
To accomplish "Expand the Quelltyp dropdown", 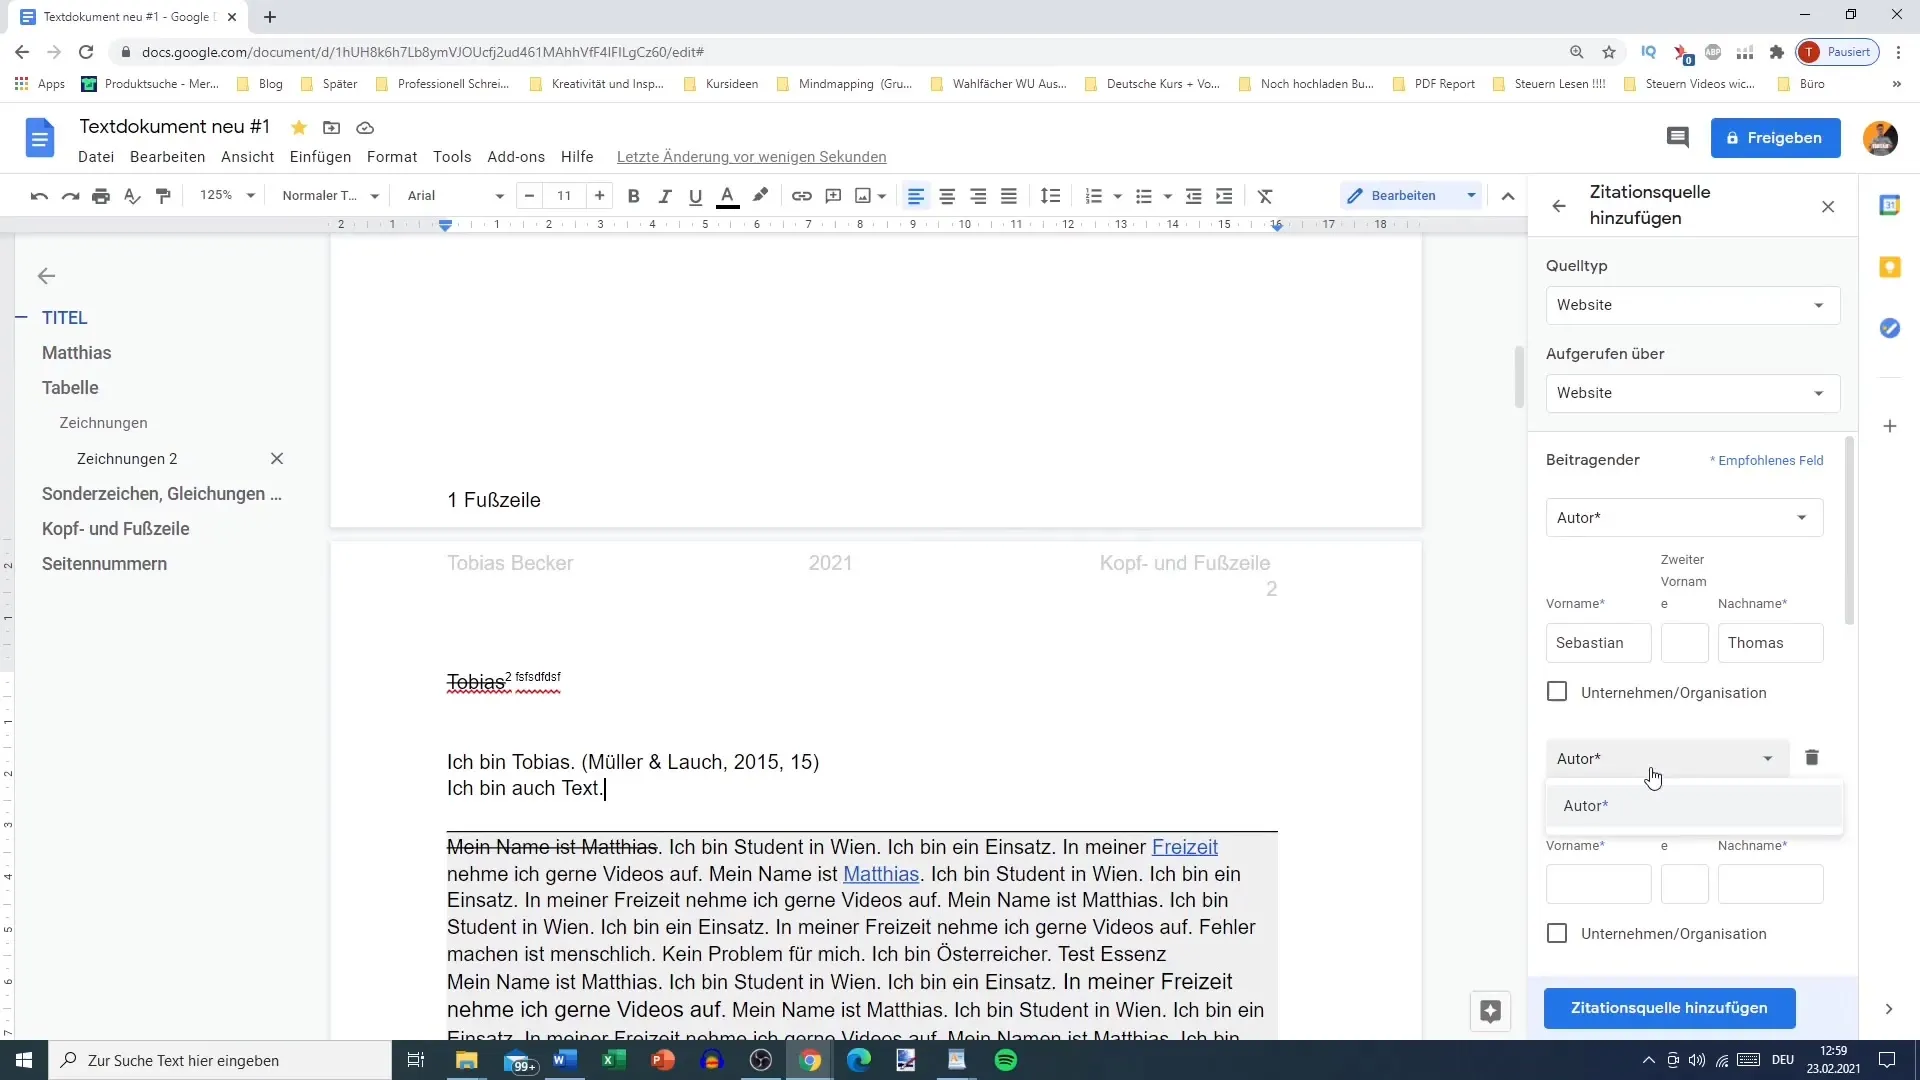I will 1693,305.
